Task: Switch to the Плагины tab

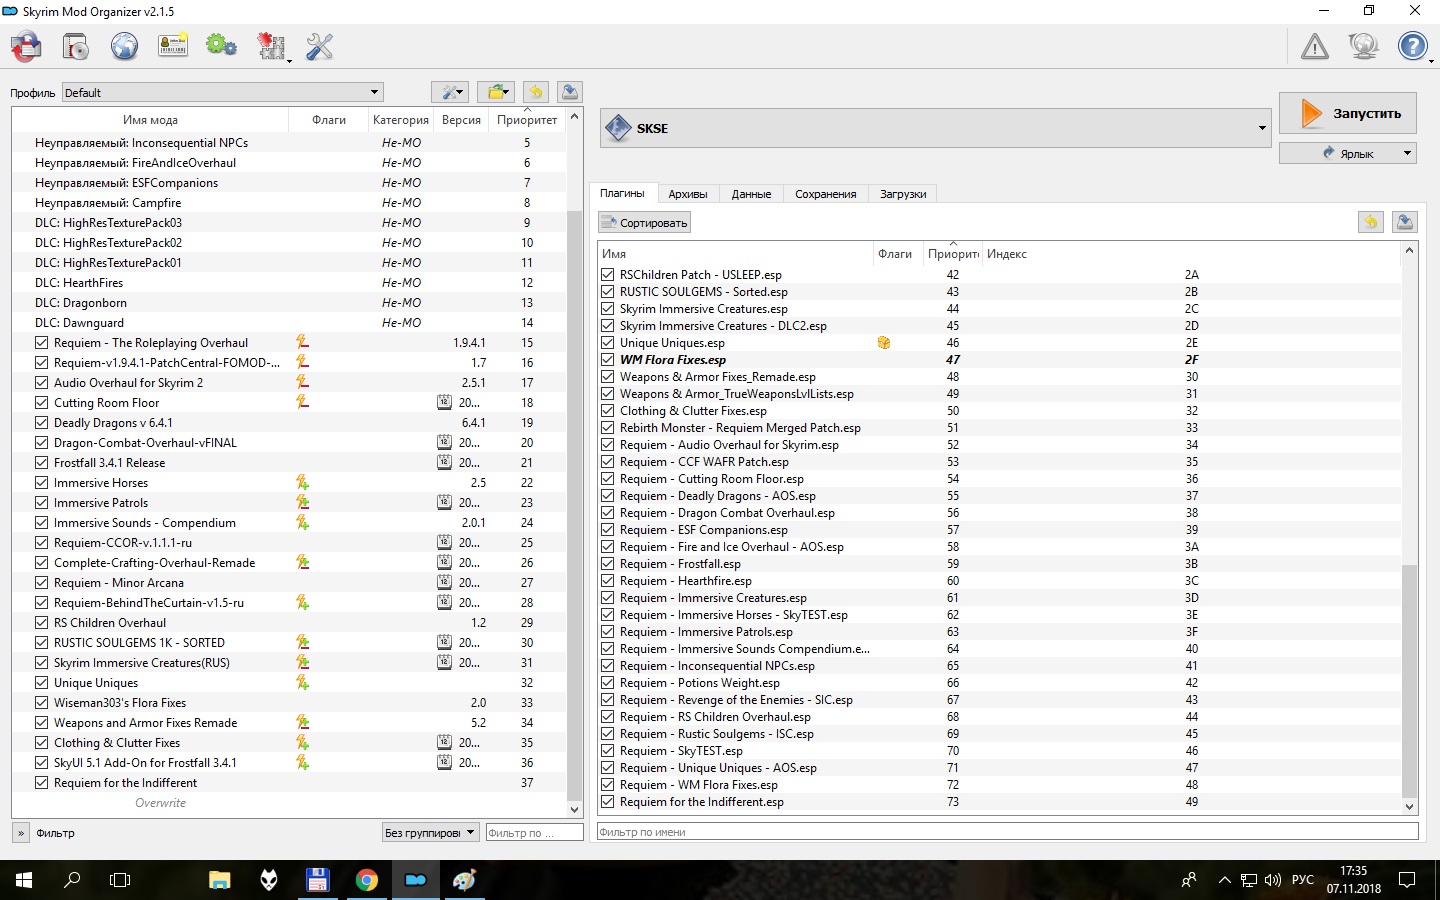Action: (x=622, y=194)
